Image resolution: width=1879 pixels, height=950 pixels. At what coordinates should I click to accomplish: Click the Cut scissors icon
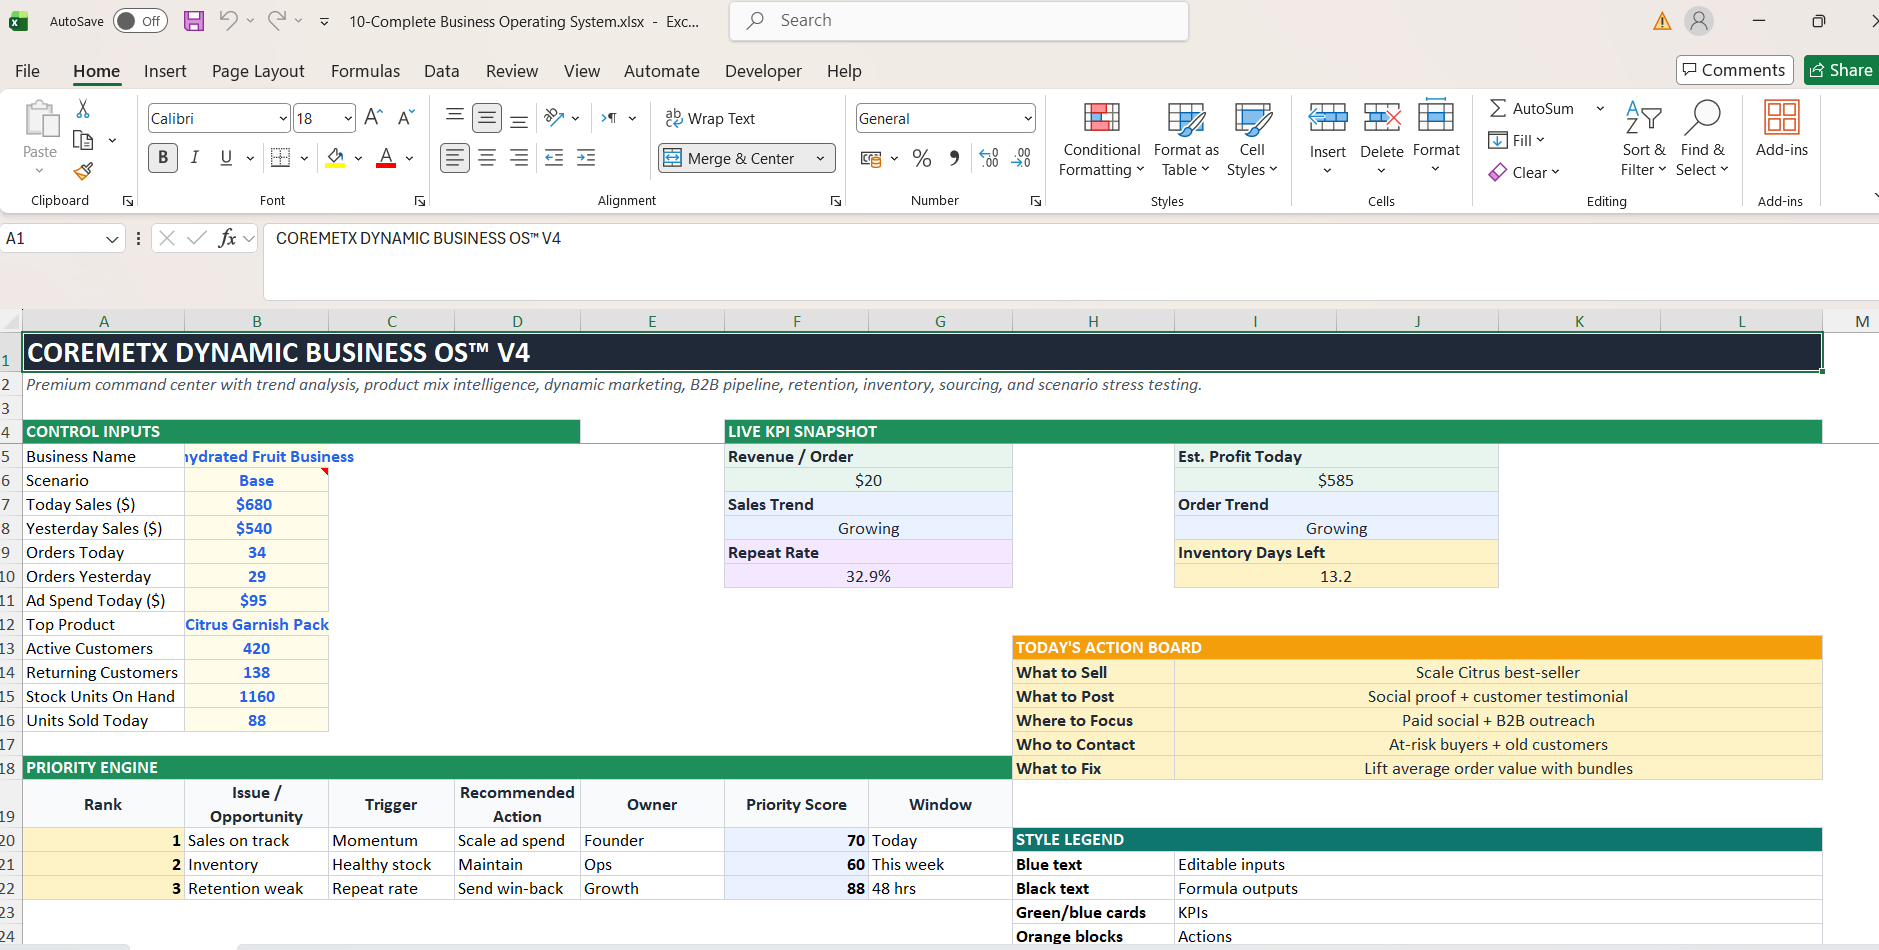(83, 108)
